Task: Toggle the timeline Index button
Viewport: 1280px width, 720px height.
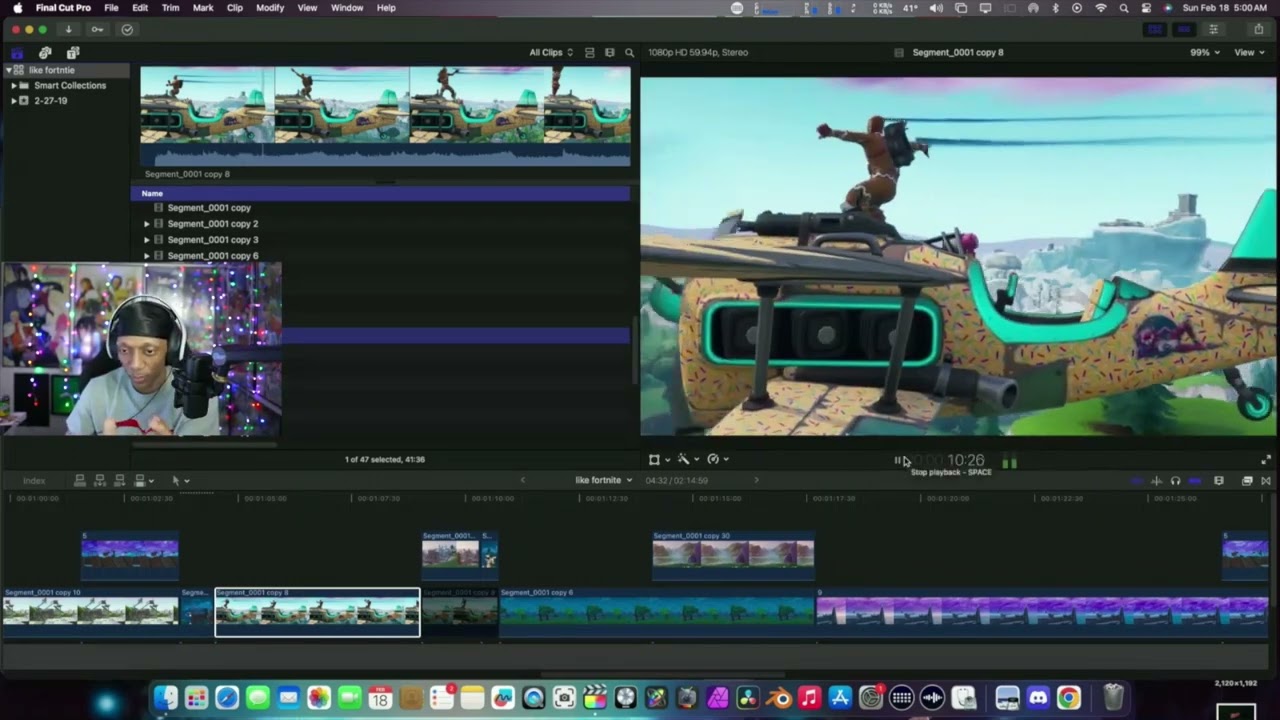Action: click(x=34, y=481)
